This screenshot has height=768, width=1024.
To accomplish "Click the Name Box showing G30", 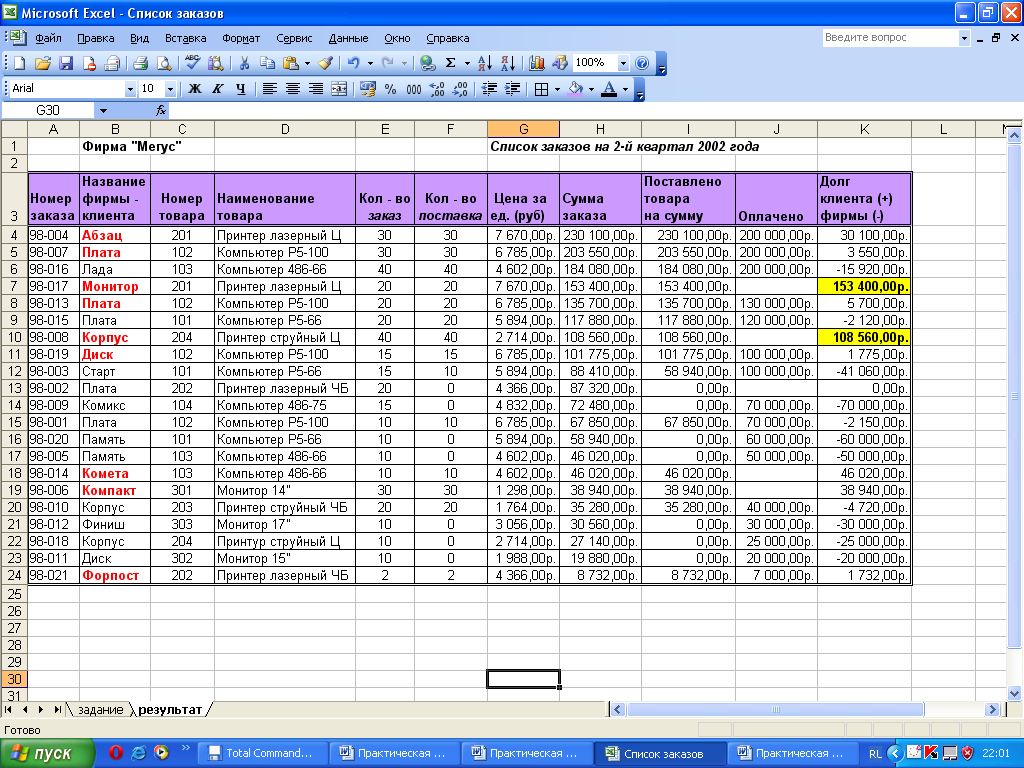I will tap(48, 110).
